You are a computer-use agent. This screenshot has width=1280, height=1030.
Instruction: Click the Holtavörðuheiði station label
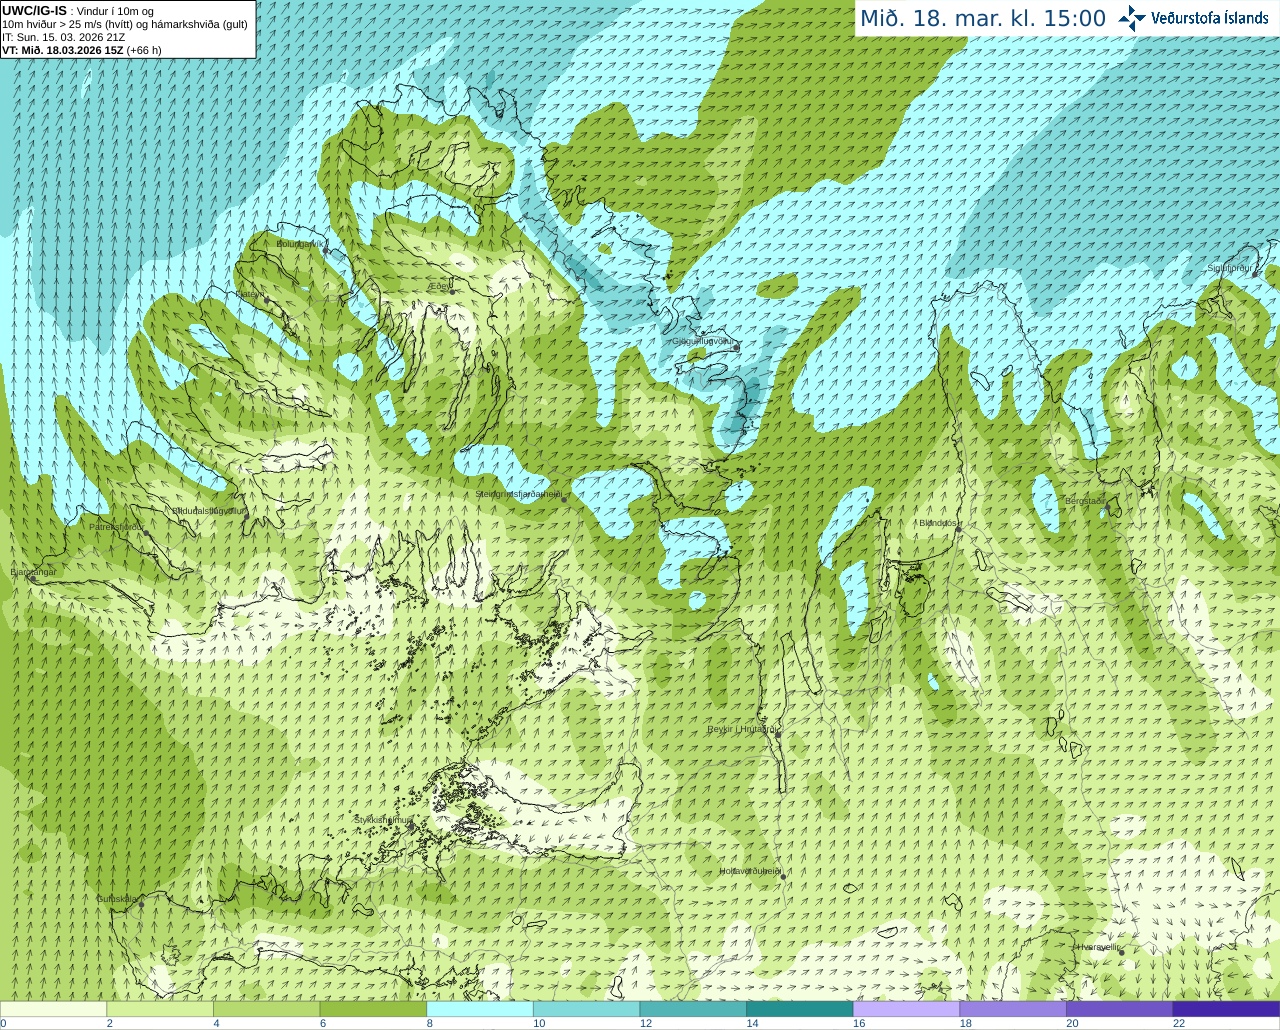tap(749, 871)
